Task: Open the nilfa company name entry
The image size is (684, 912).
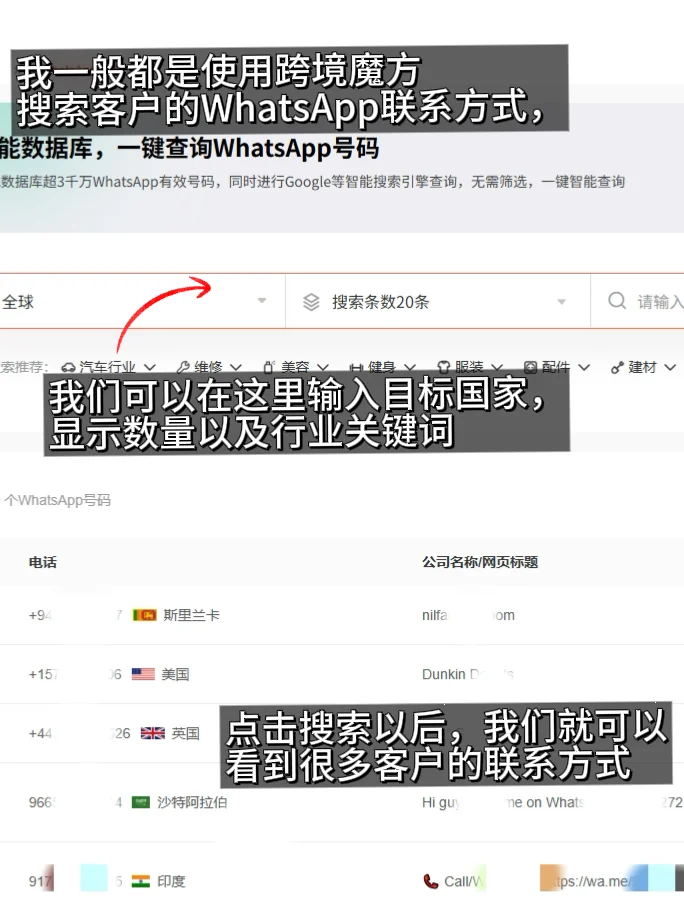Action: [468, 615]
